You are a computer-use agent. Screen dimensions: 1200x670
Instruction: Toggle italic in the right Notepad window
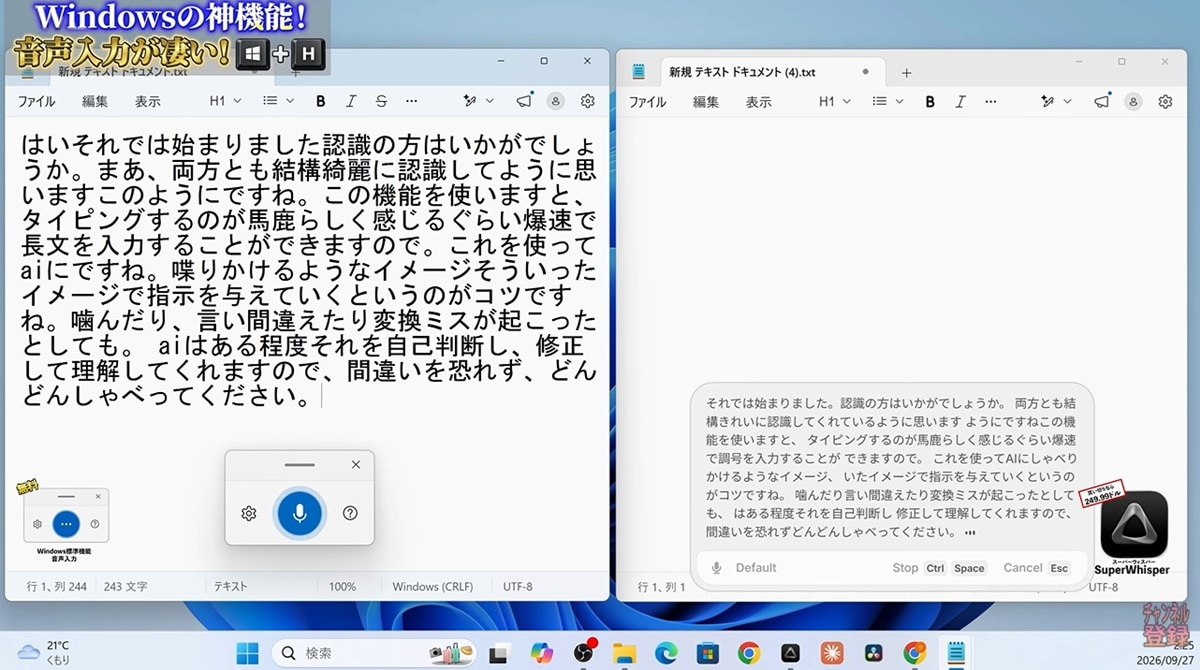(x=960, y=101)
